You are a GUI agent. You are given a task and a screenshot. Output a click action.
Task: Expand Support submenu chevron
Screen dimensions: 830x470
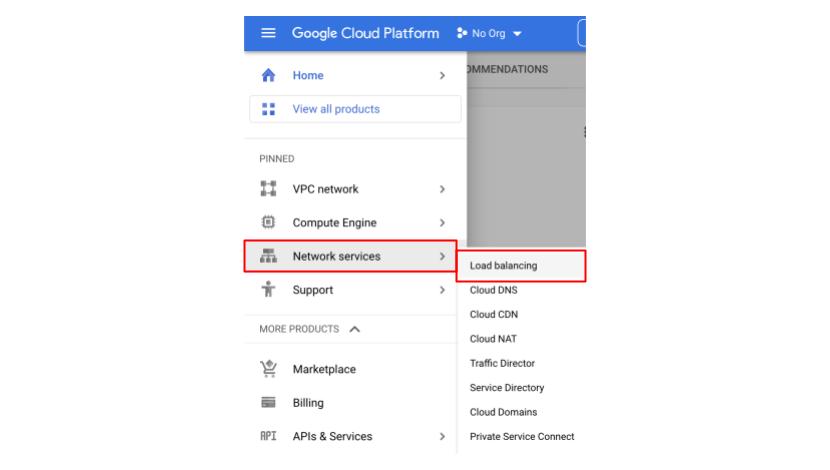click(442, 290)
